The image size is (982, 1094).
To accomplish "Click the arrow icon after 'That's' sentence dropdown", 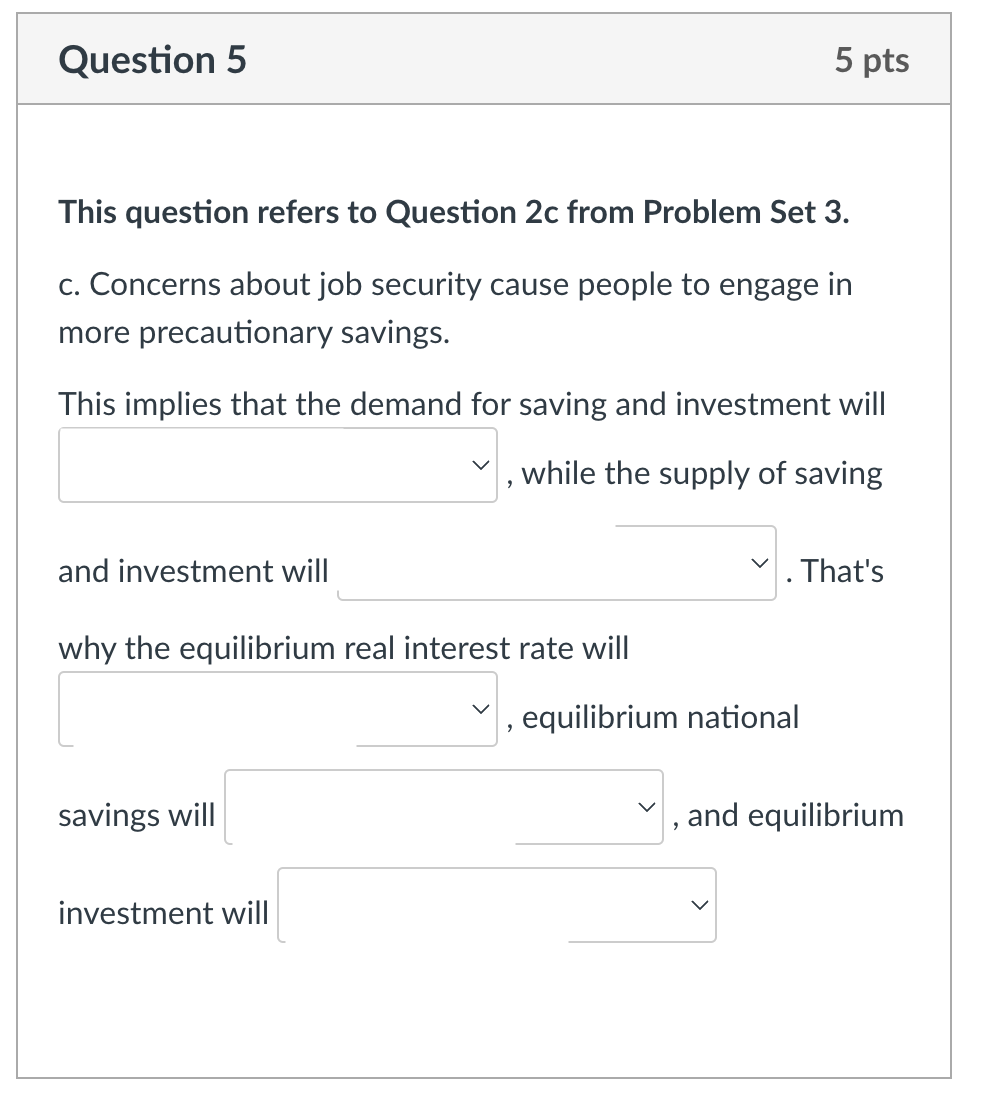I will [760, 562].
